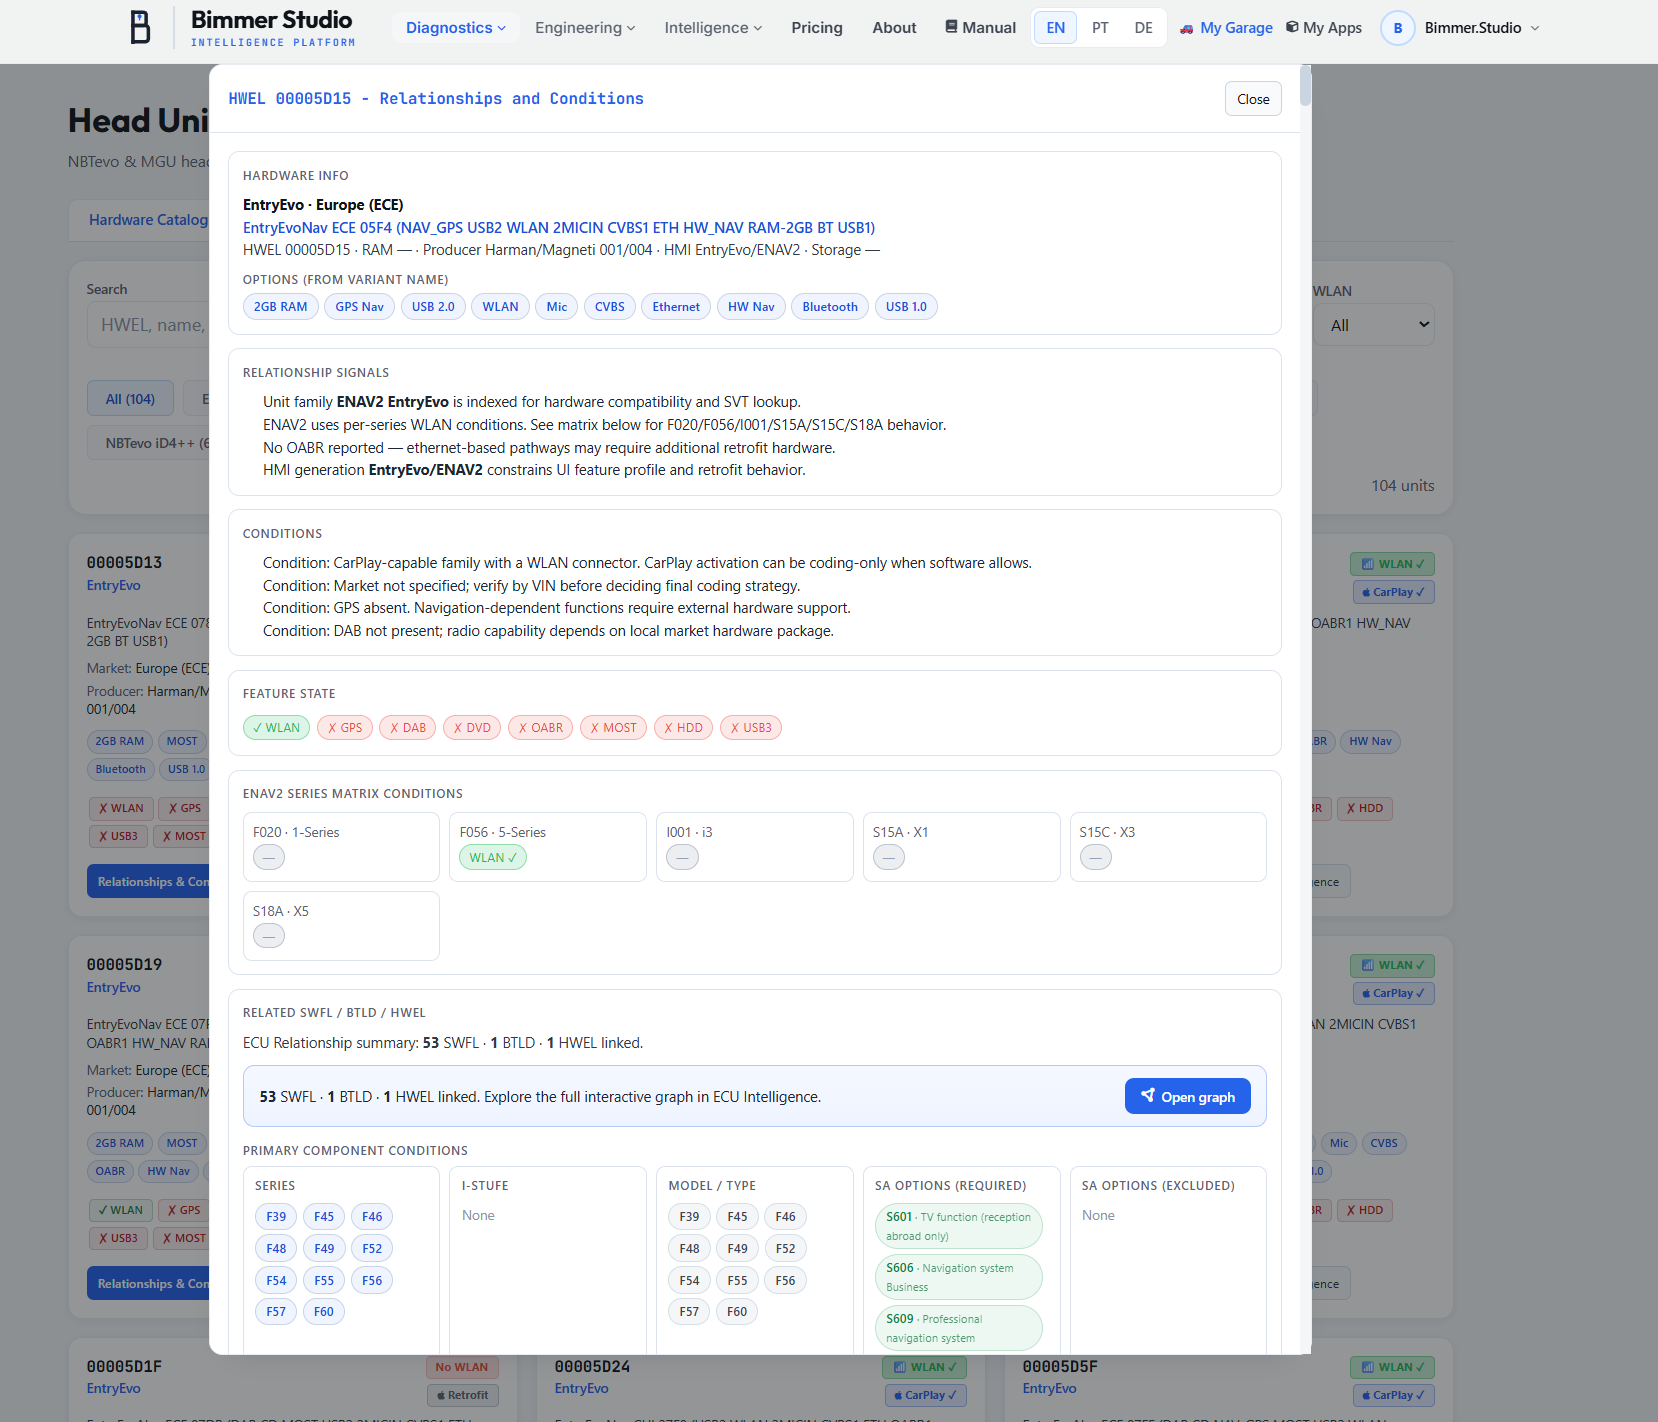Click the S601 TV function SA option

[x=958, y=1226]
